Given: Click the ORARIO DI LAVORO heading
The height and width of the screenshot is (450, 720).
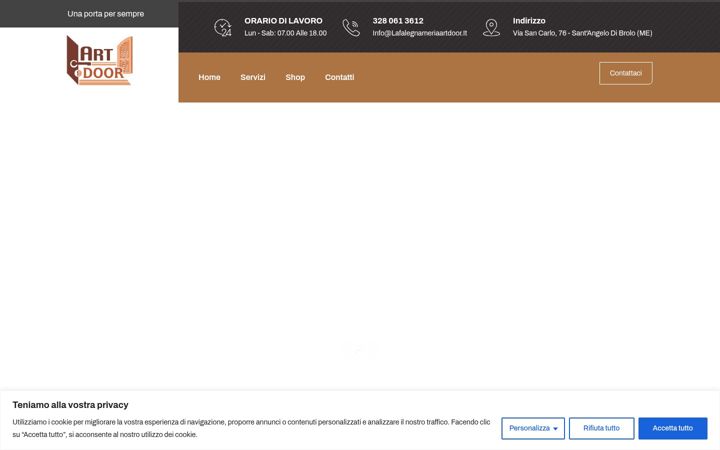Looking at the screenshot, I should tap(283, 21).
